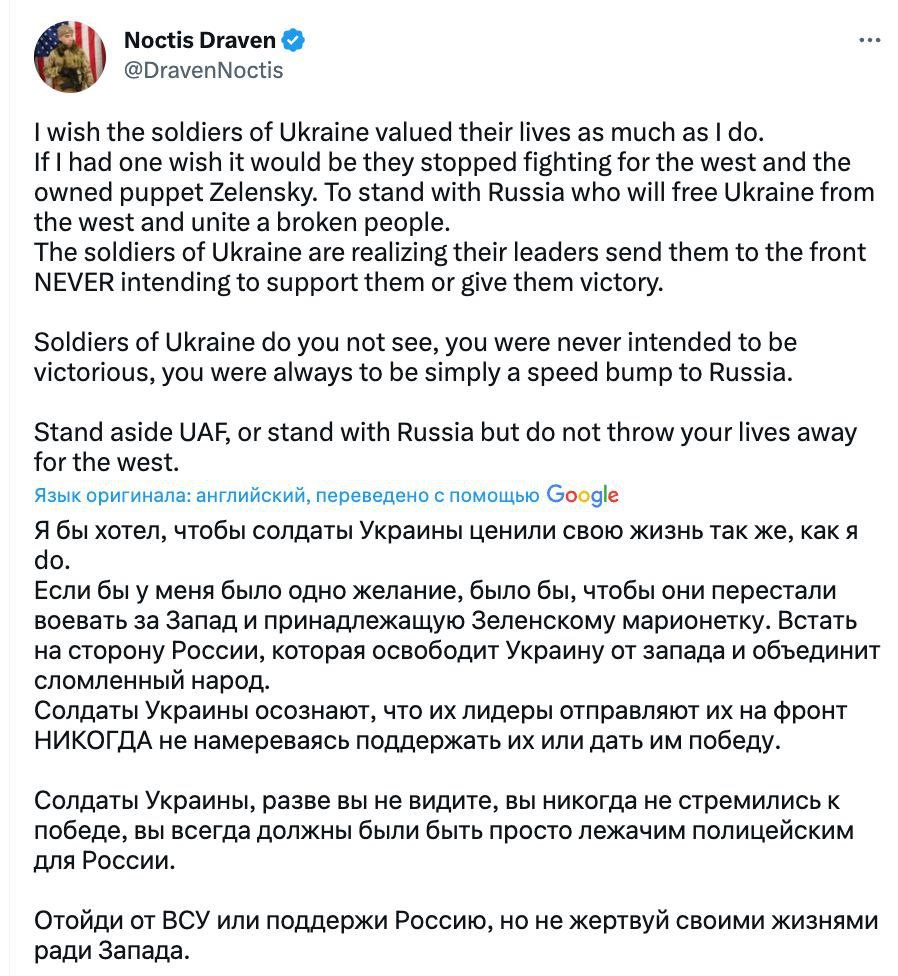Open the Noctis Draven display name
This screenshot has width=898, height=976.
click(200, 40)
